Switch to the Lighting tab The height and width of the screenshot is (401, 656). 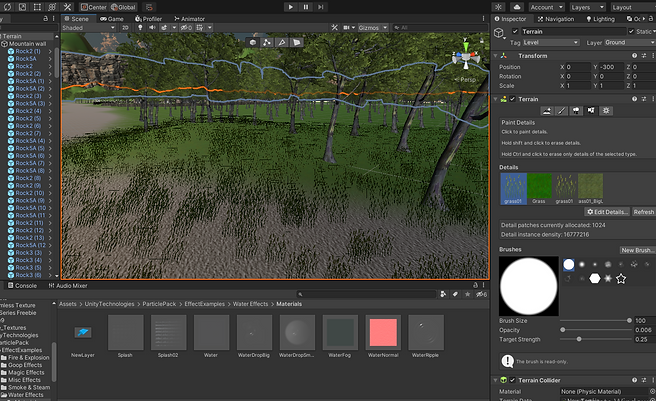coord(600,19)
